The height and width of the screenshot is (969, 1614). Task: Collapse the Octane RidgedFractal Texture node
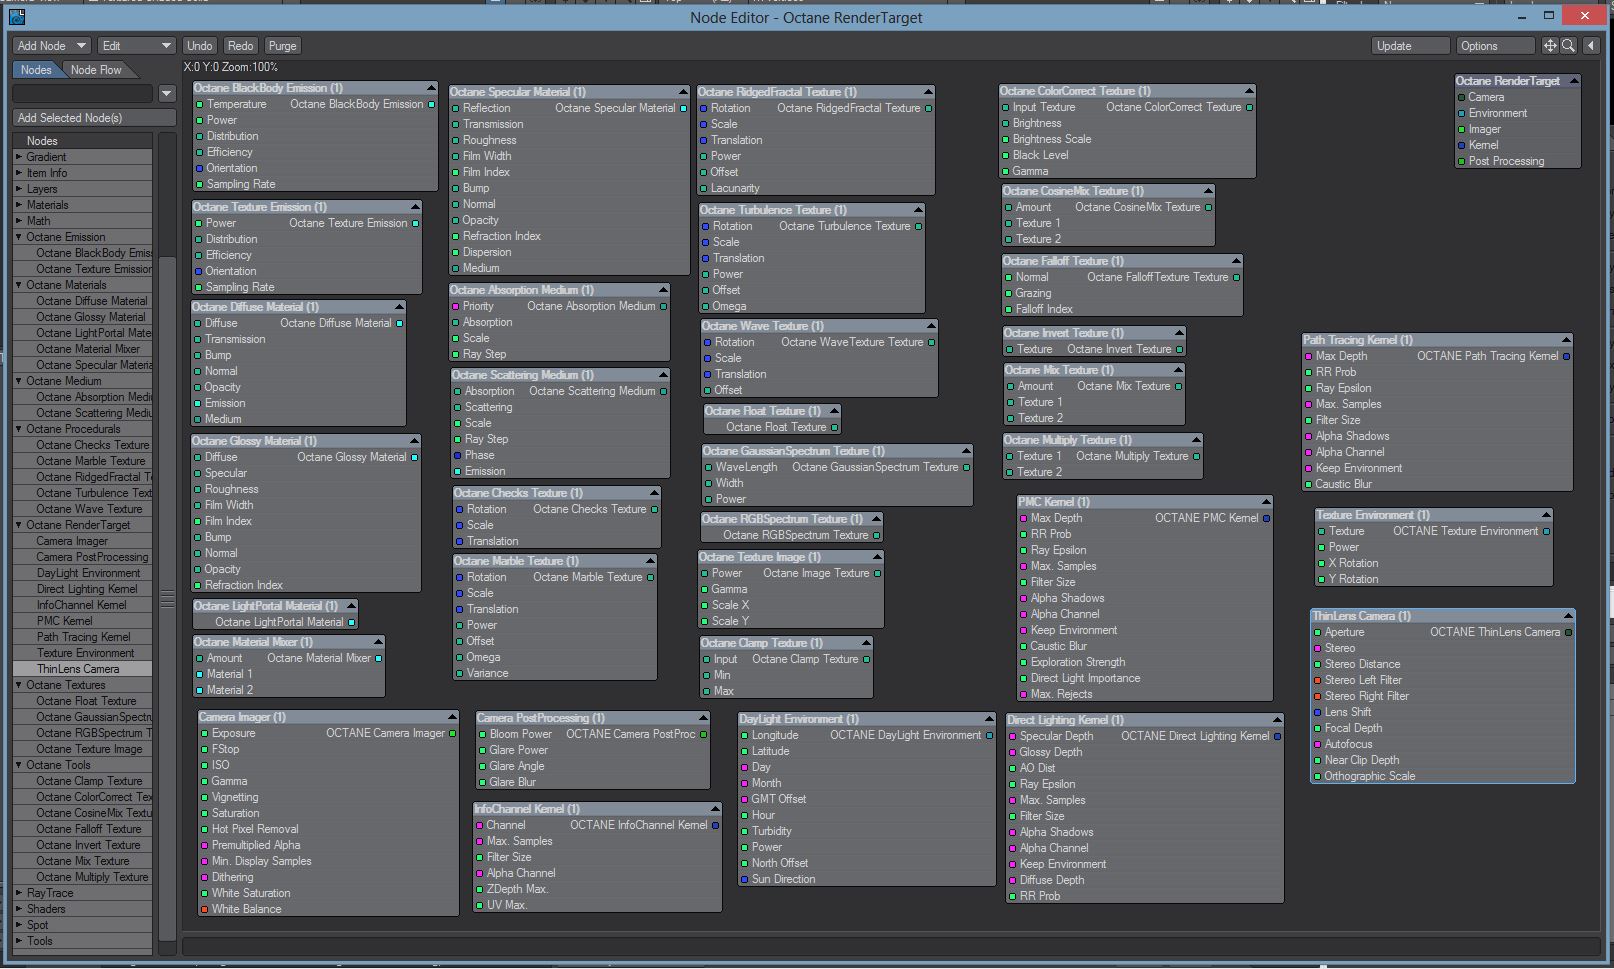point(928,92)
